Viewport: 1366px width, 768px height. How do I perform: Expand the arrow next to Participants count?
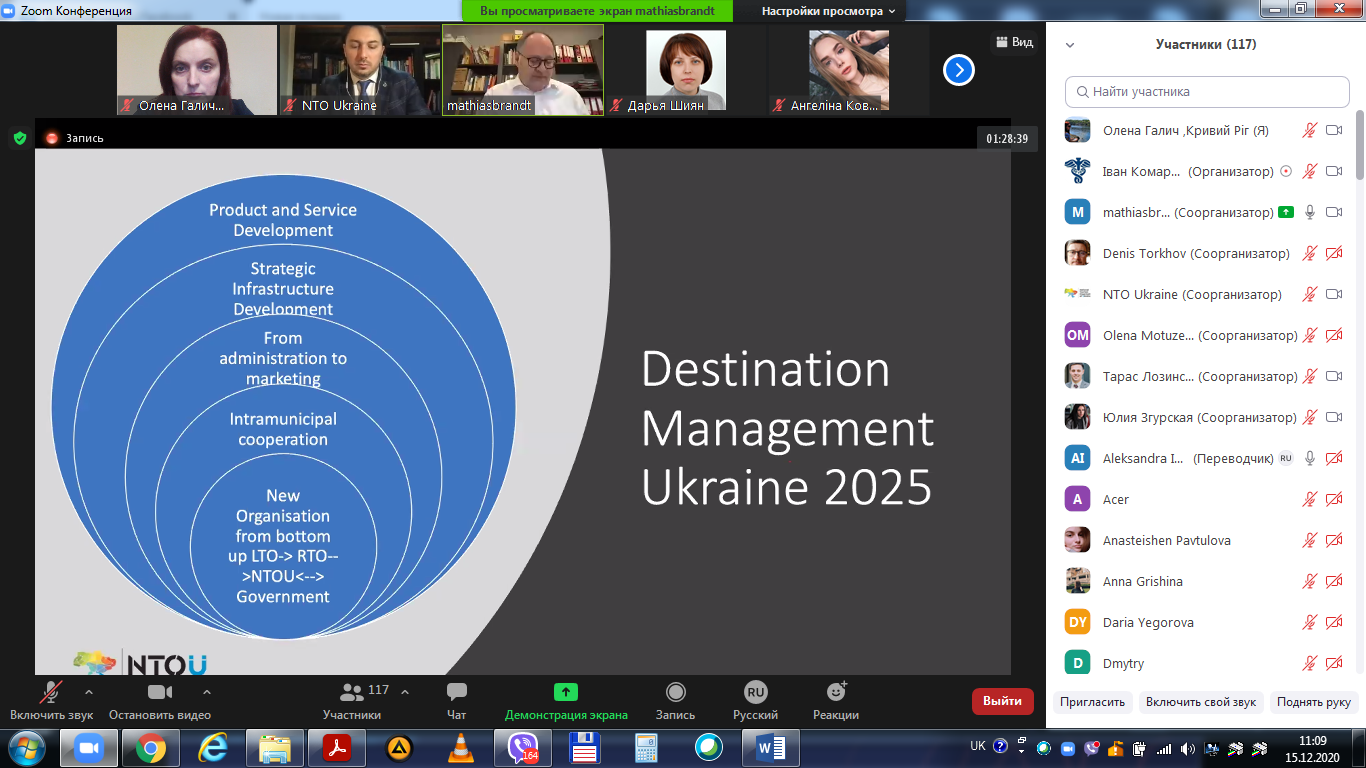pos(405,691)
